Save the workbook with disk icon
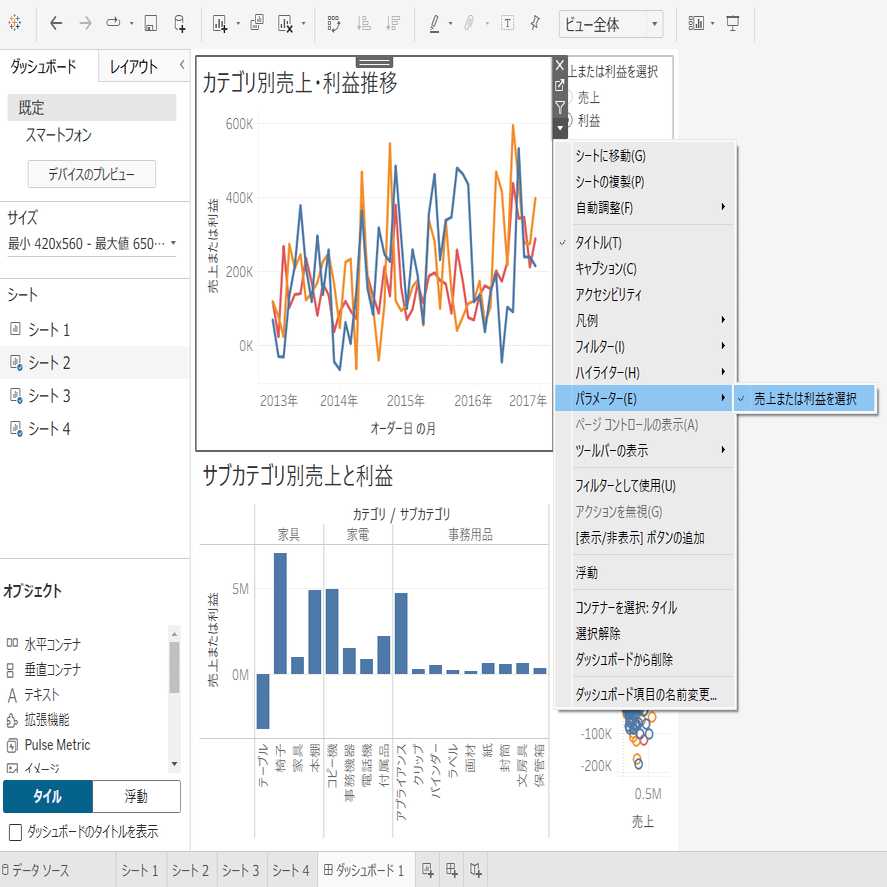 pos(150,23)
